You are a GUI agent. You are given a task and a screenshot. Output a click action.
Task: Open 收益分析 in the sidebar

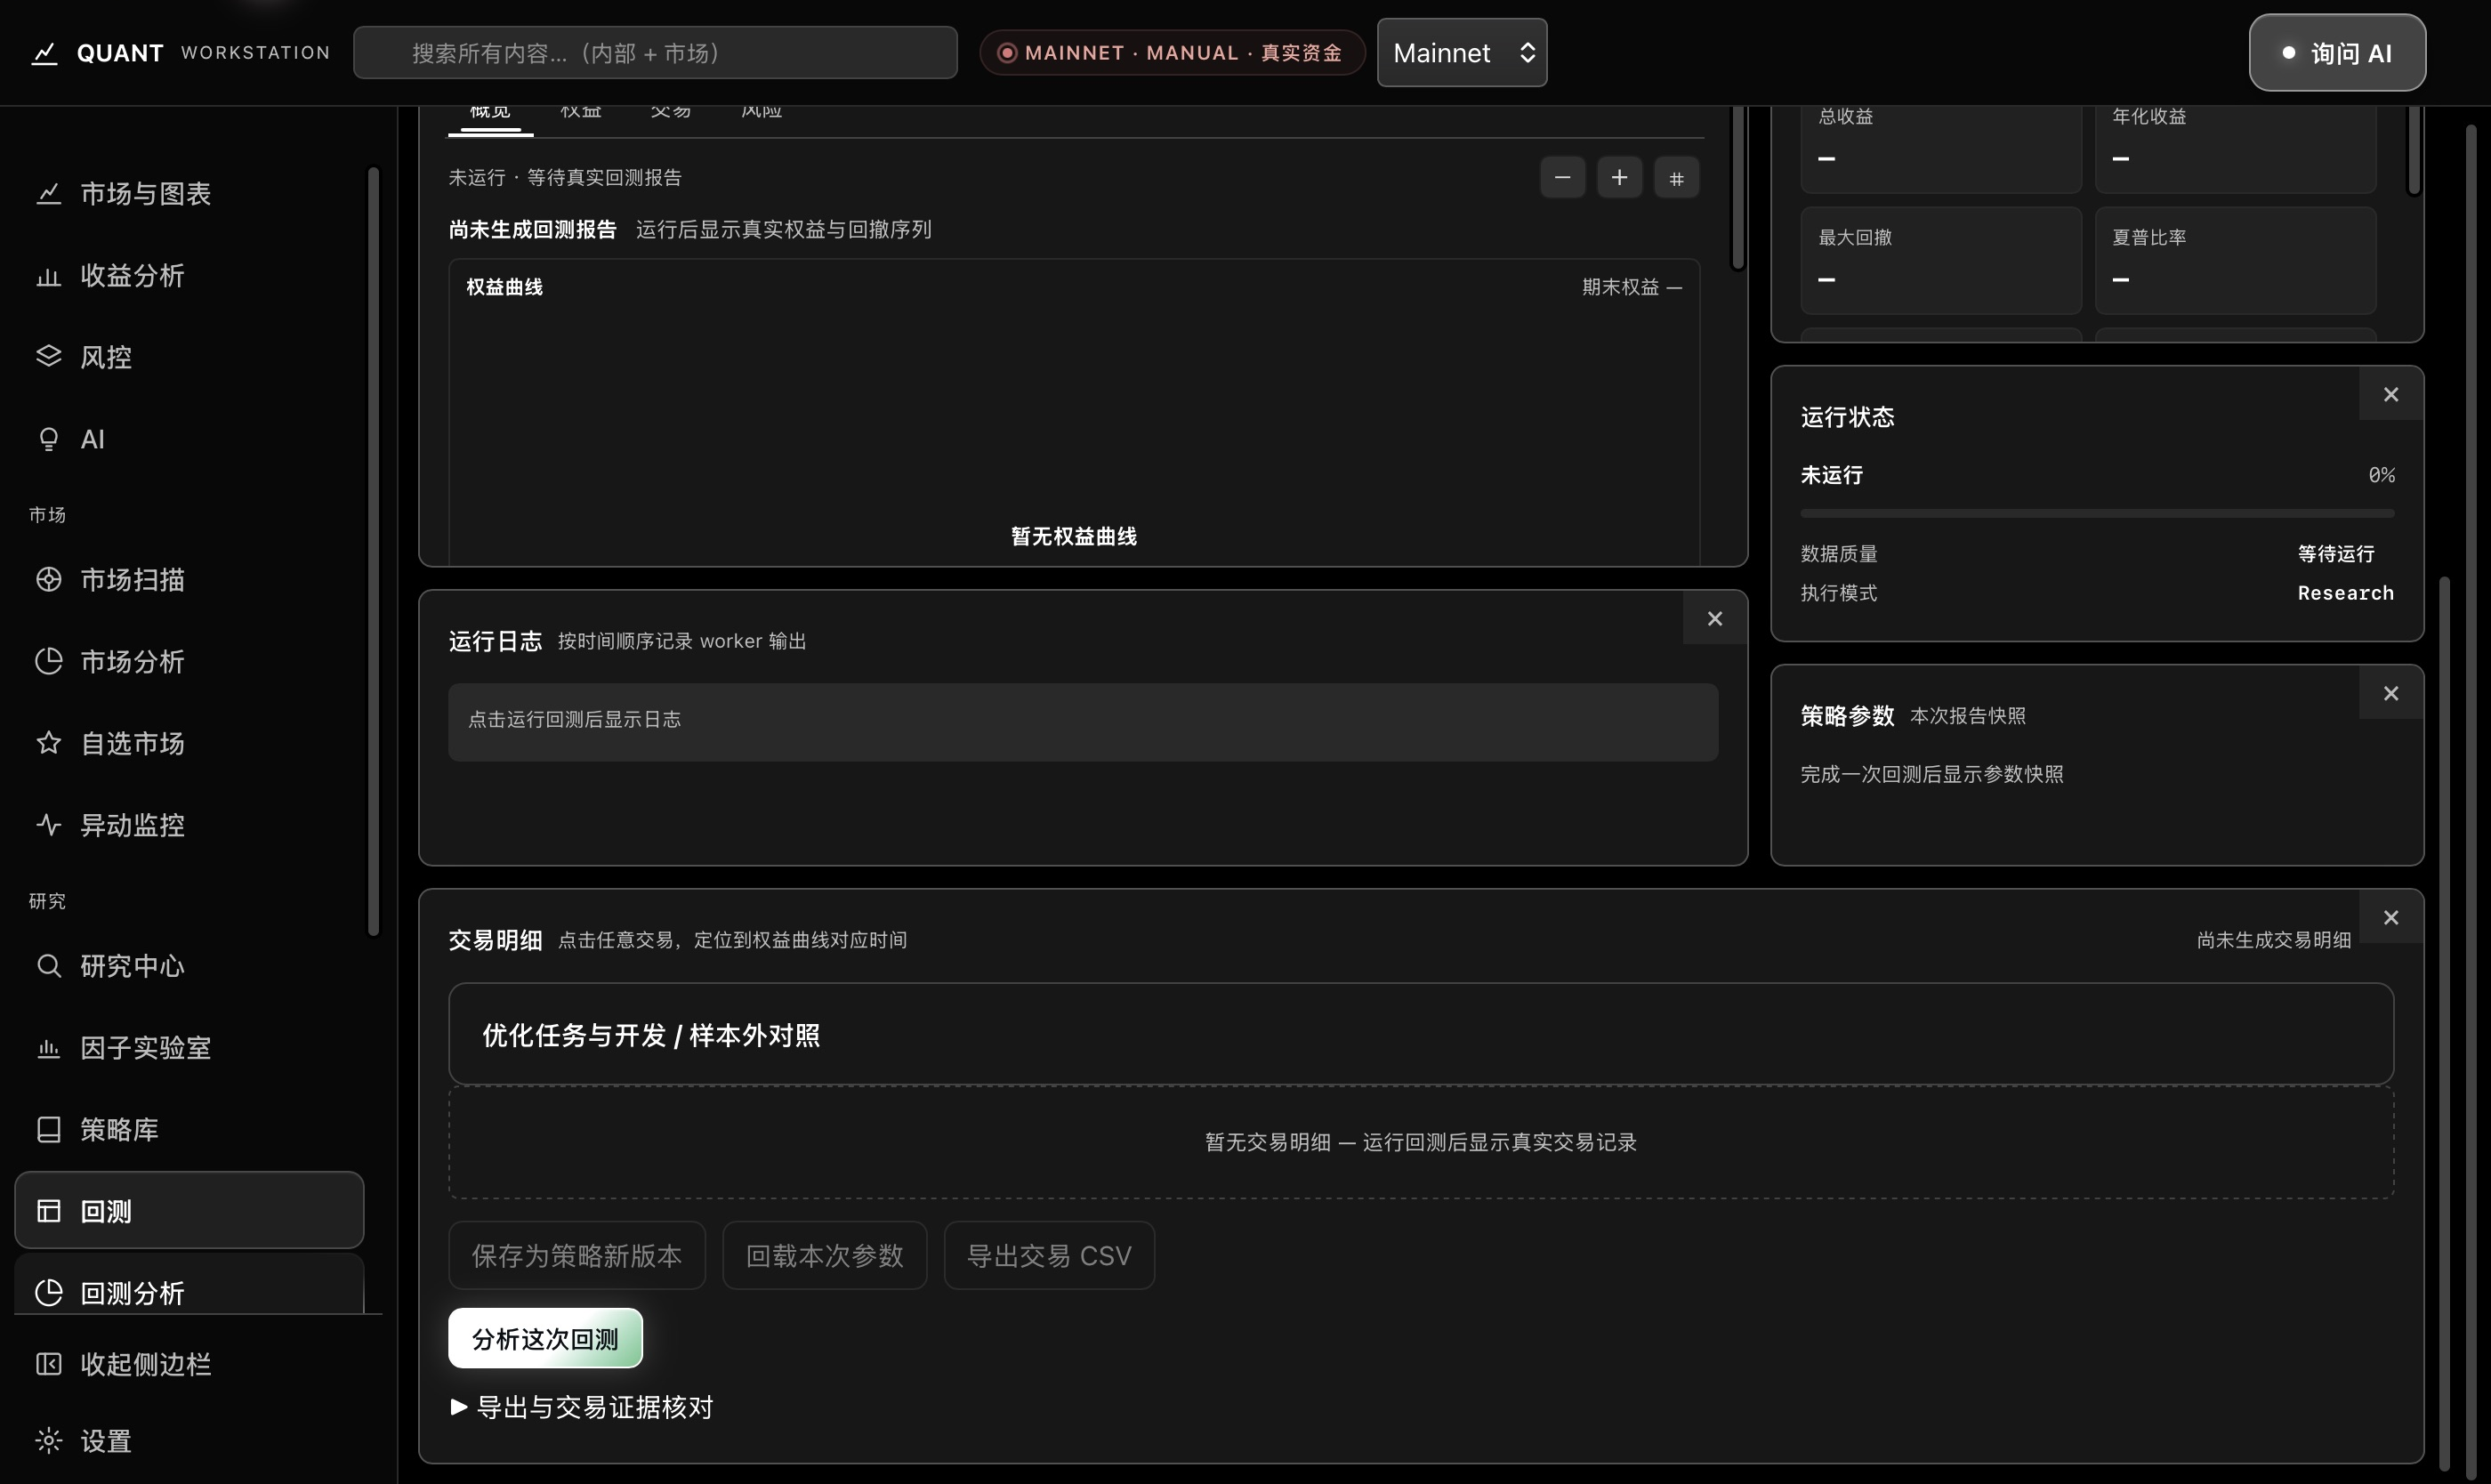[x=189, y=275]
